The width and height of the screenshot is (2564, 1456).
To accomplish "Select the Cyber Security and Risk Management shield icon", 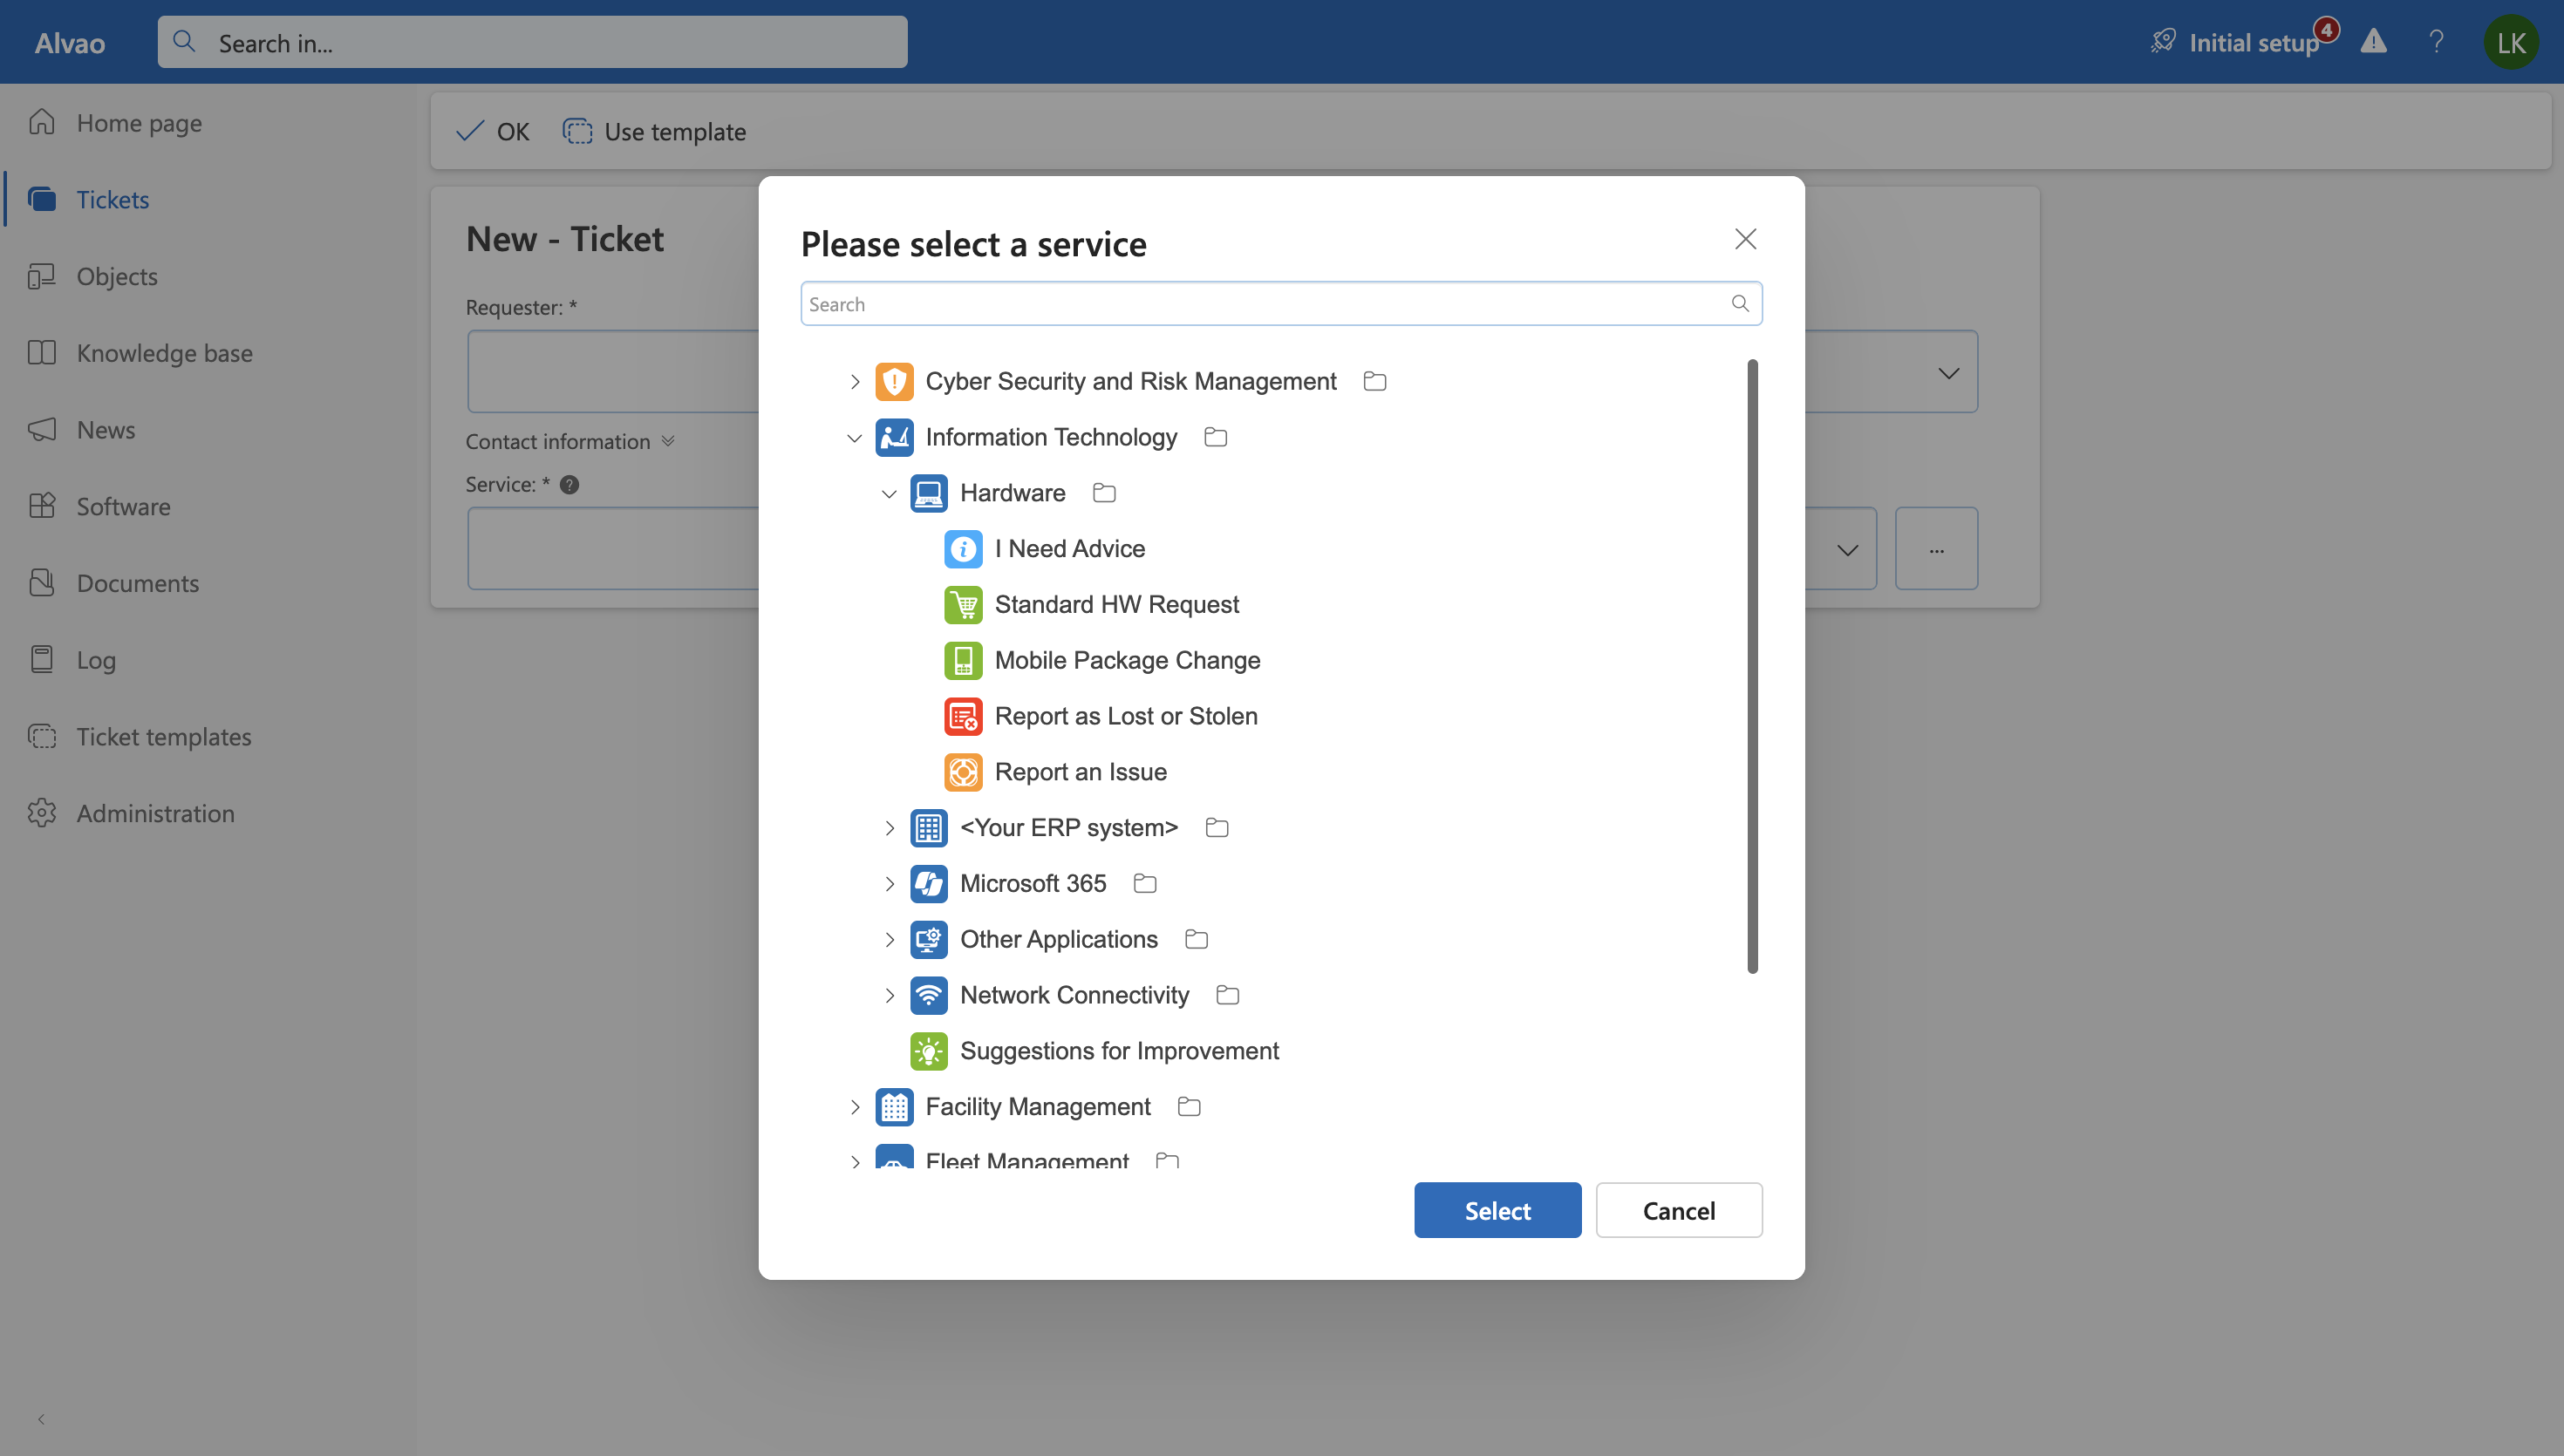I will [x=894, y=381].
